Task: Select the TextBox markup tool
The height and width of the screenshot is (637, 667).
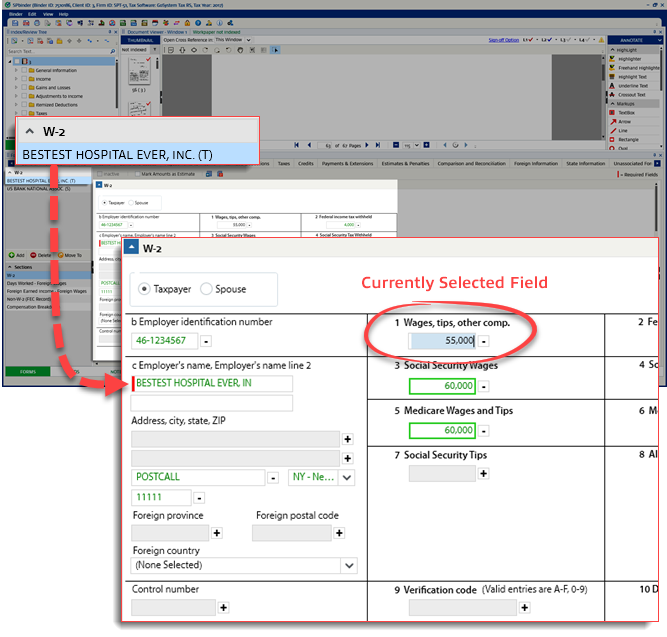Action: click(626, 113)
